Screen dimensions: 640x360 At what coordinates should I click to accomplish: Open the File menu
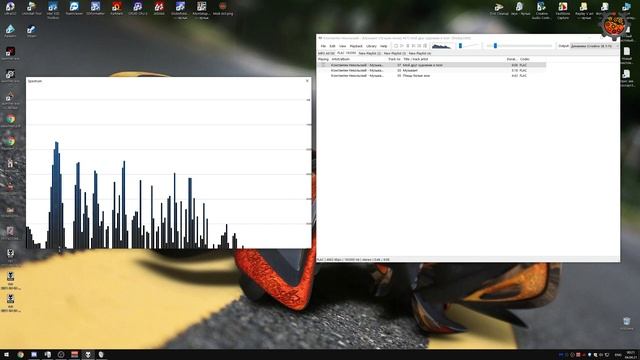click(x=323, y=46)
